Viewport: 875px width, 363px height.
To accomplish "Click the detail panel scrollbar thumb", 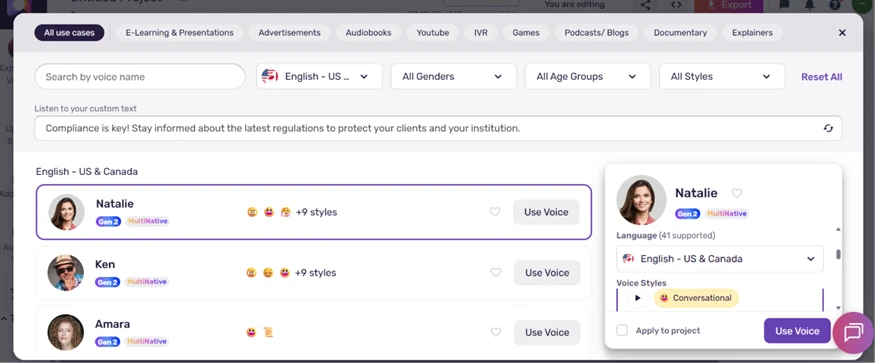I will tap(838, 254).
